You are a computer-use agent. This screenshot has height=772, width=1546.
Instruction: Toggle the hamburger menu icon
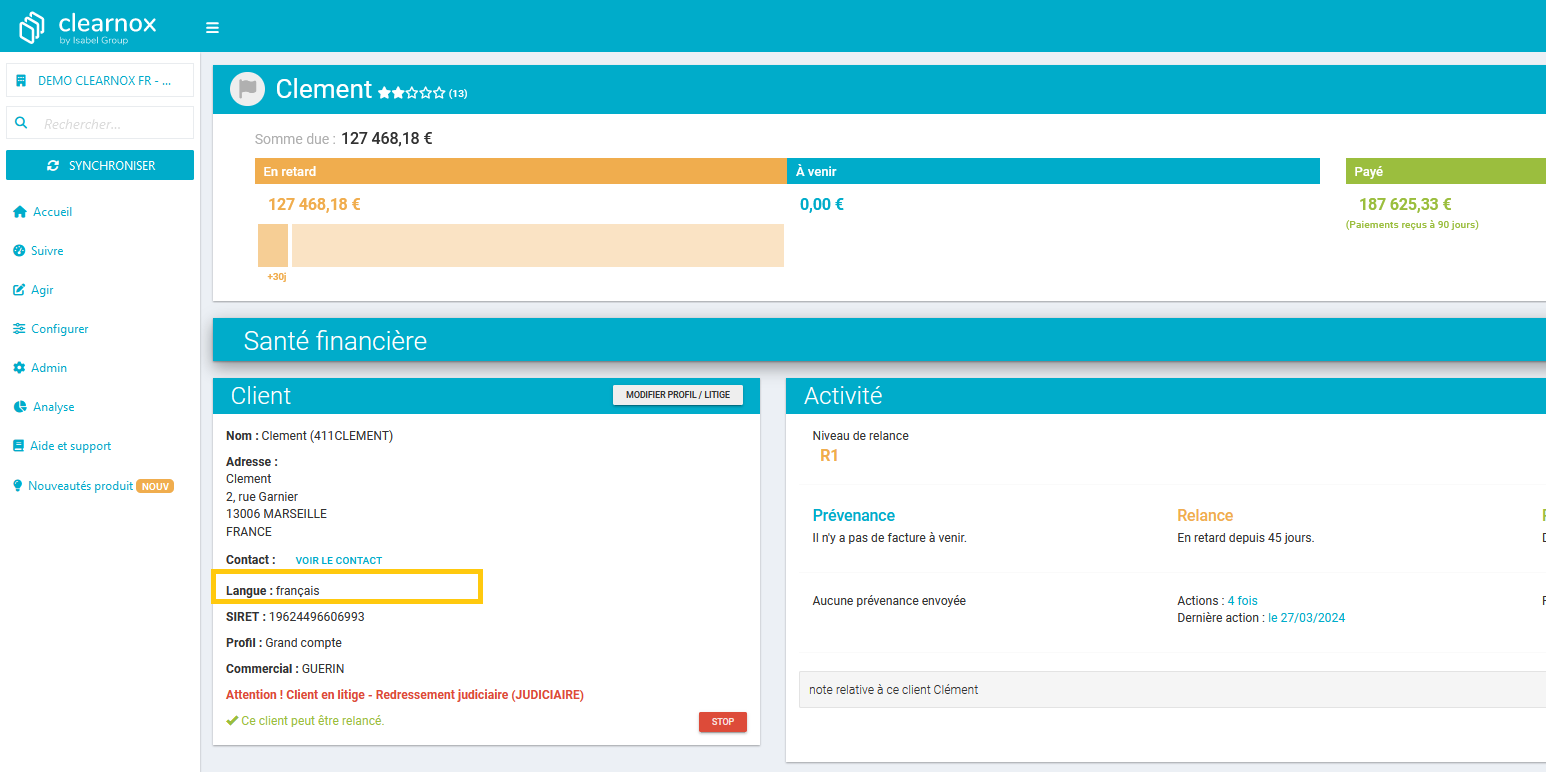212,28
